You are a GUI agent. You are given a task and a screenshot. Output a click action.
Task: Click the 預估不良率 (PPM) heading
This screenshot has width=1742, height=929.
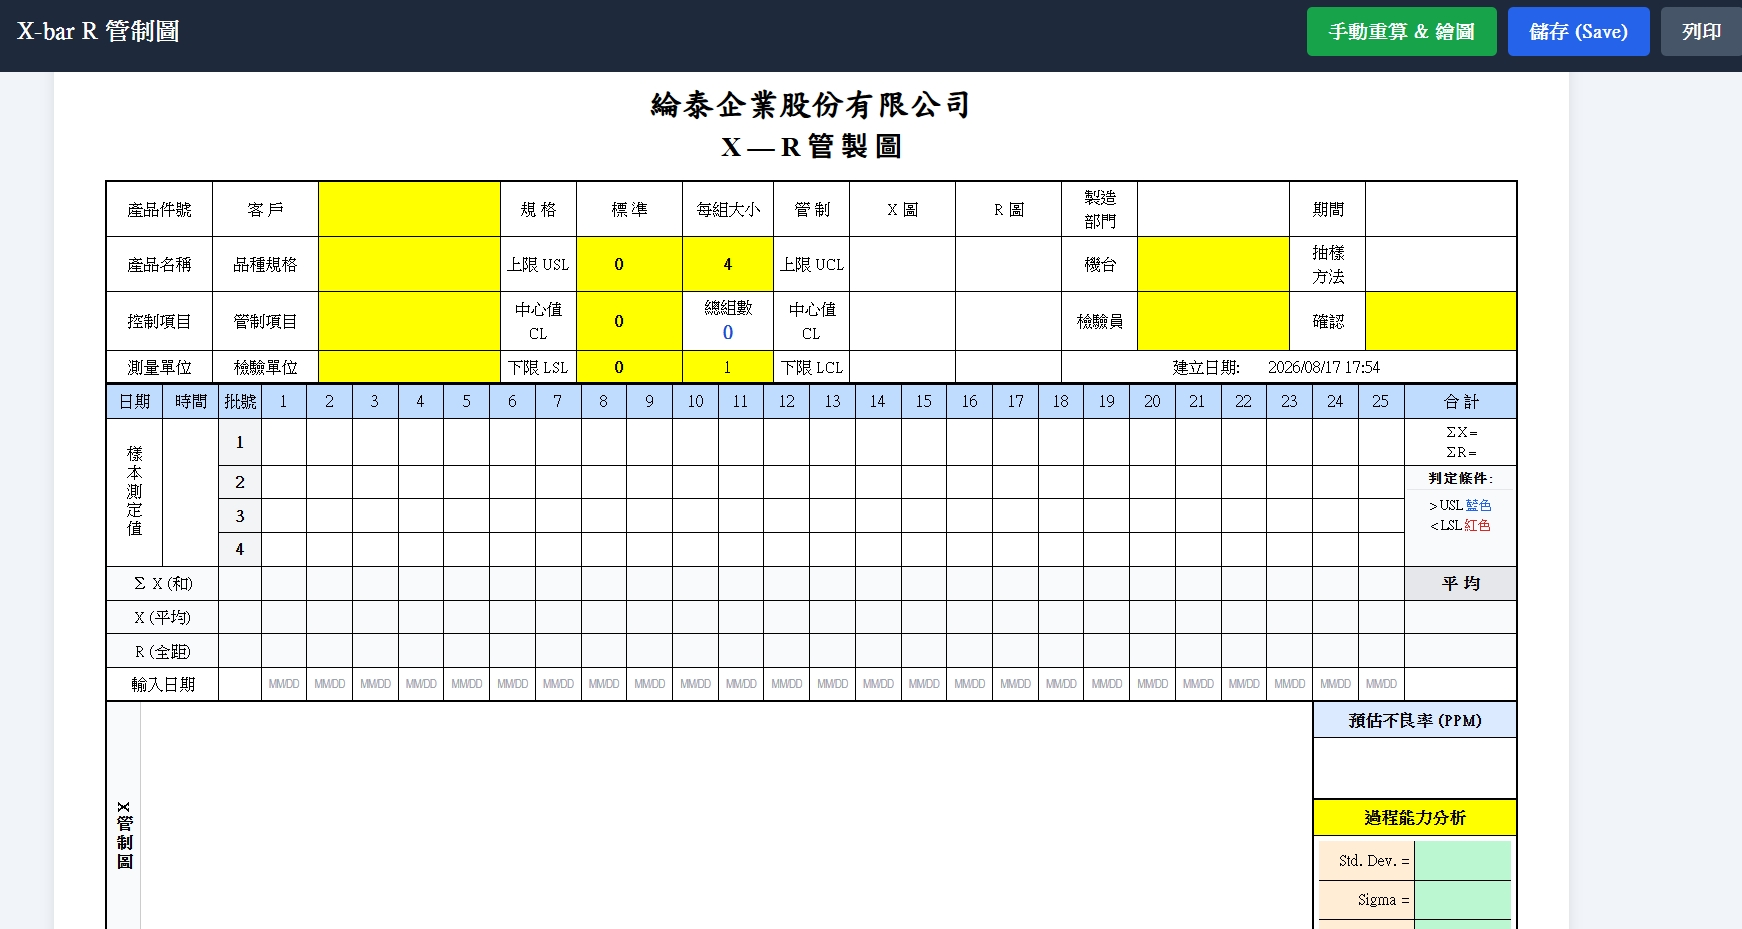[1415, 720]
